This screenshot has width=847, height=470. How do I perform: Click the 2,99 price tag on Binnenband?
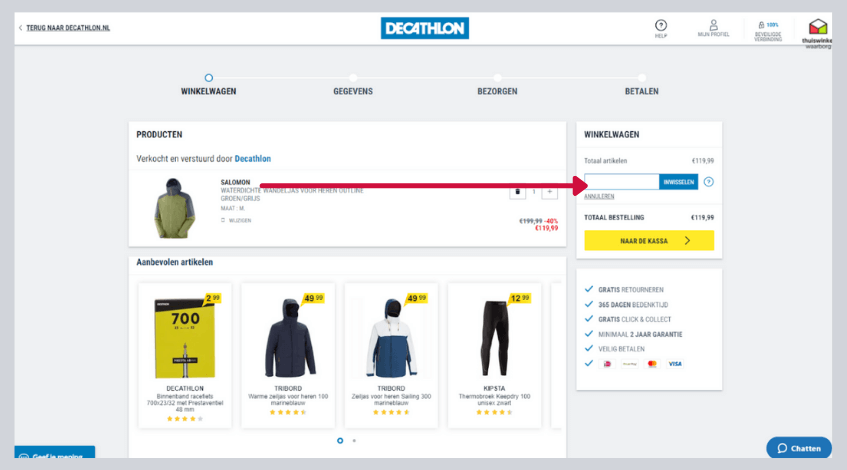click(x=212, y=298)
